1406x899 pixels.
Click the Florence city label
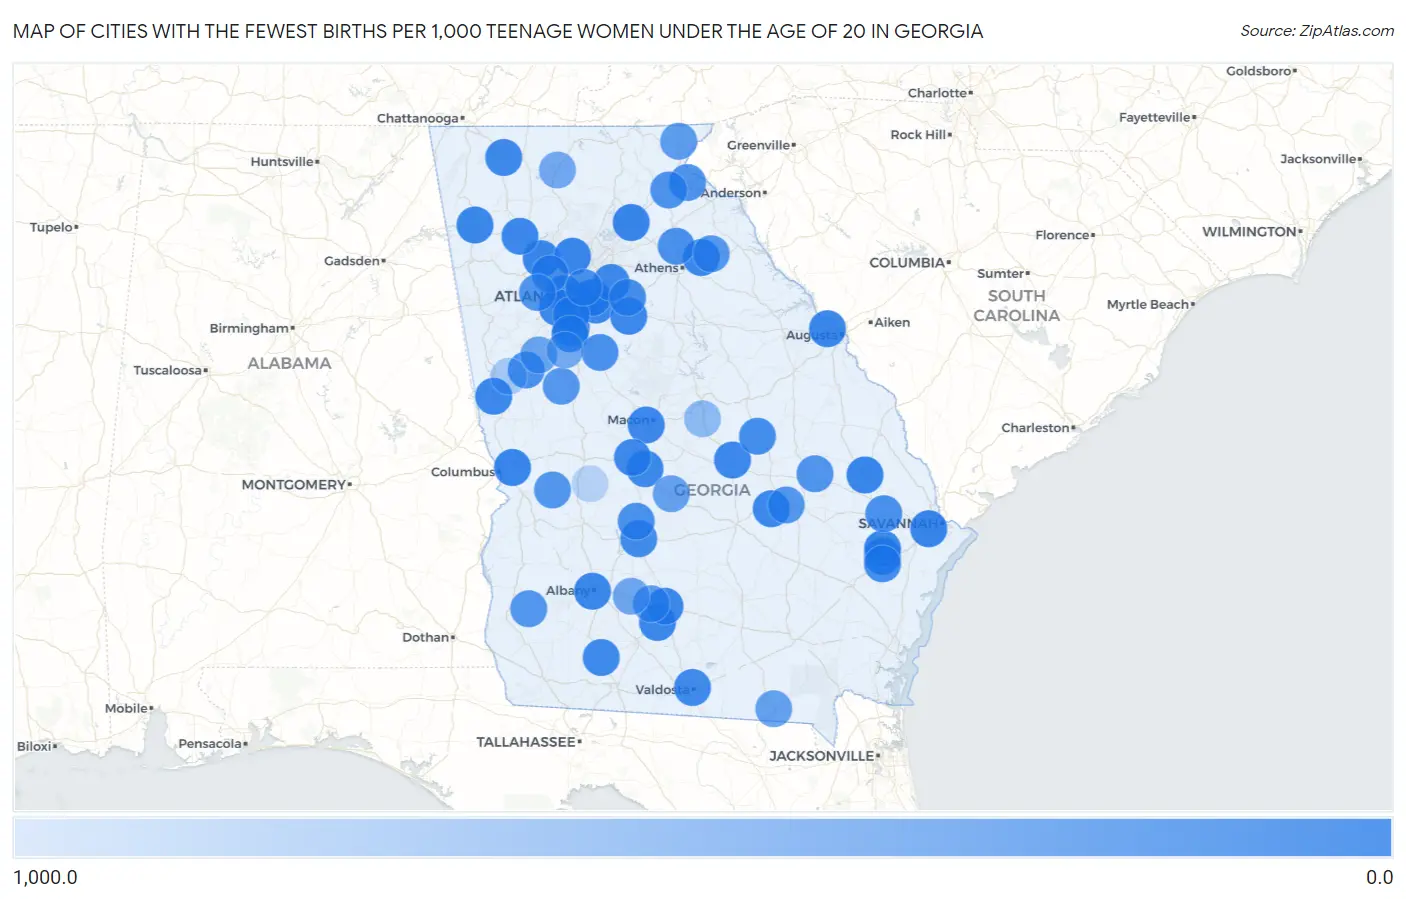tap(1063, 235)
